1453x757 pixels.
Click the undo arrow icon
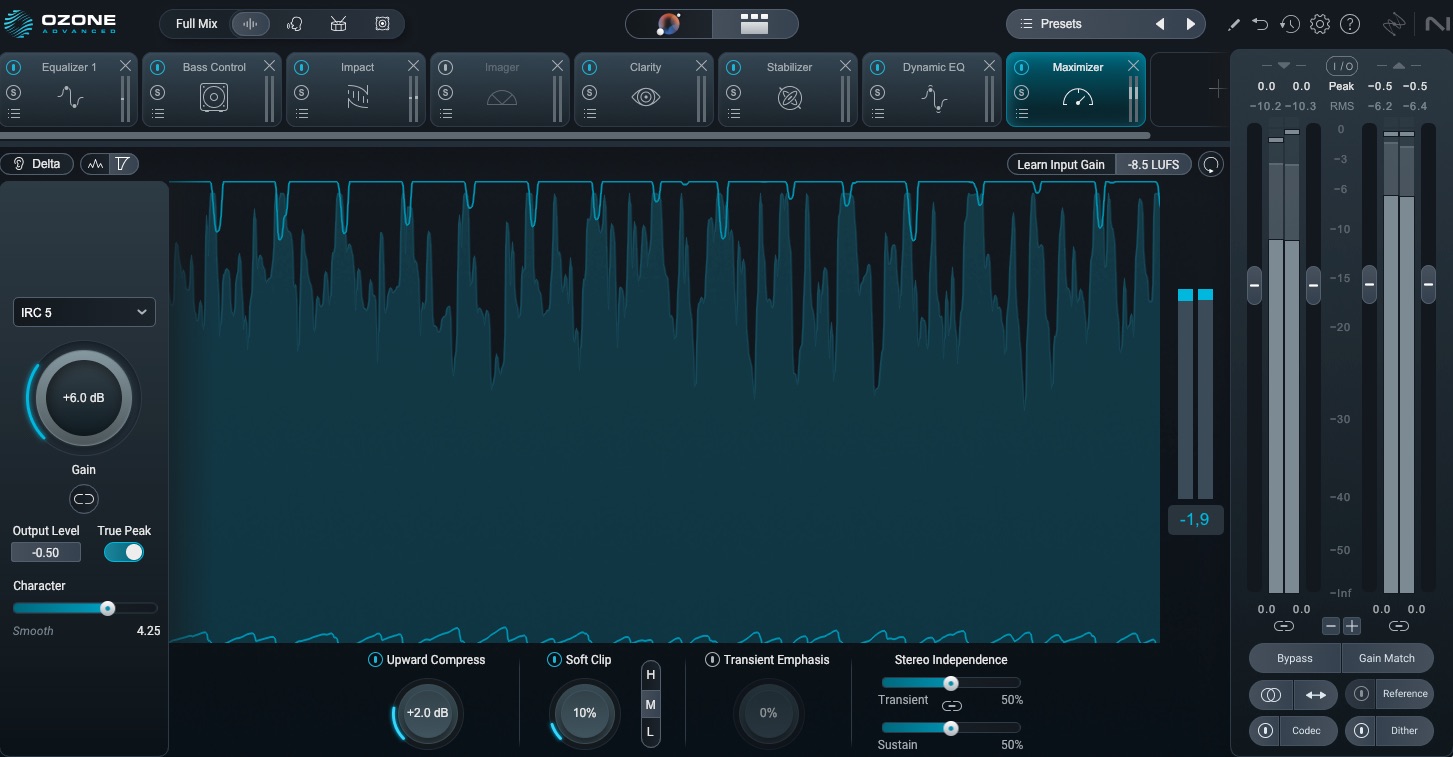(x=1261, y=24)
